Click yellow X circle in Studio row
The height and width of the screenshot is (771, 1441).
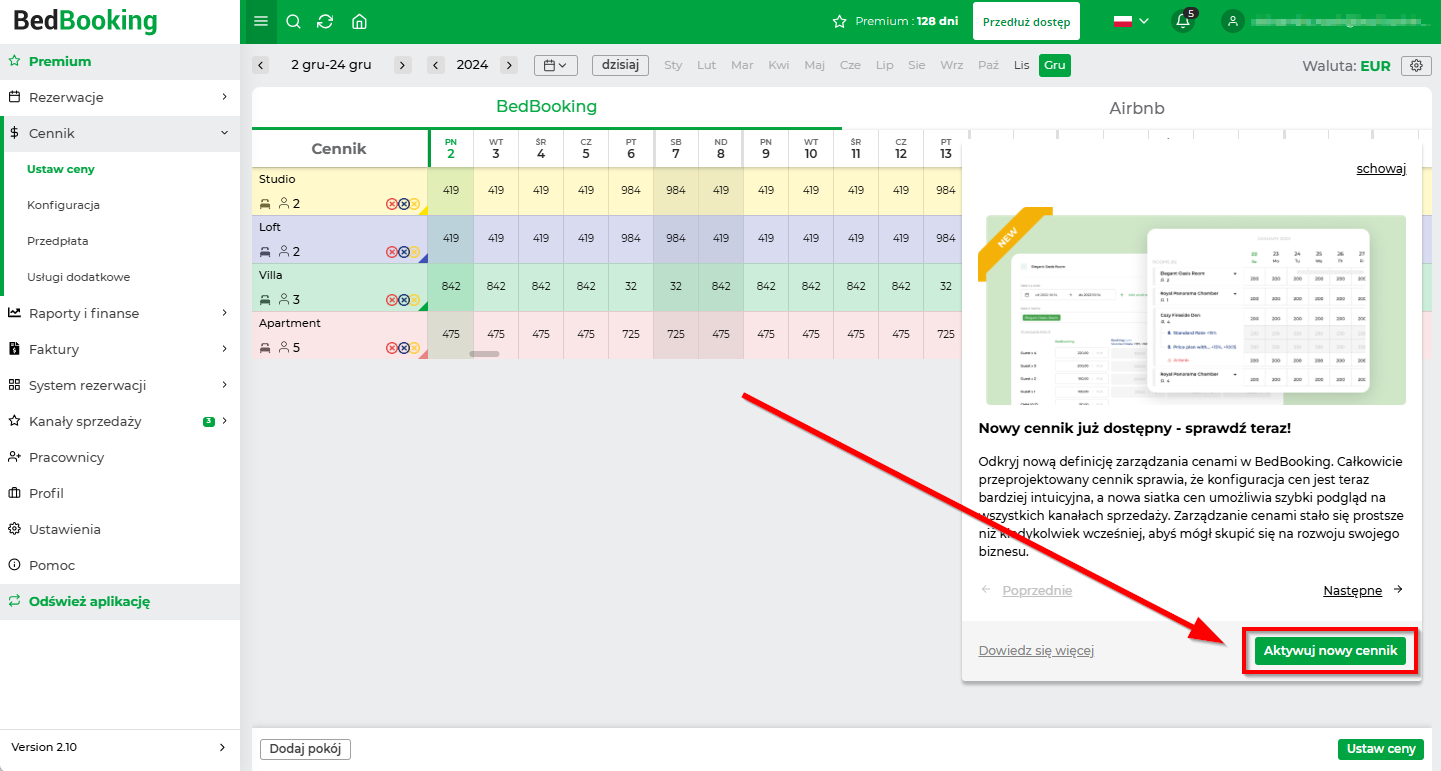[x=414, y=204]
